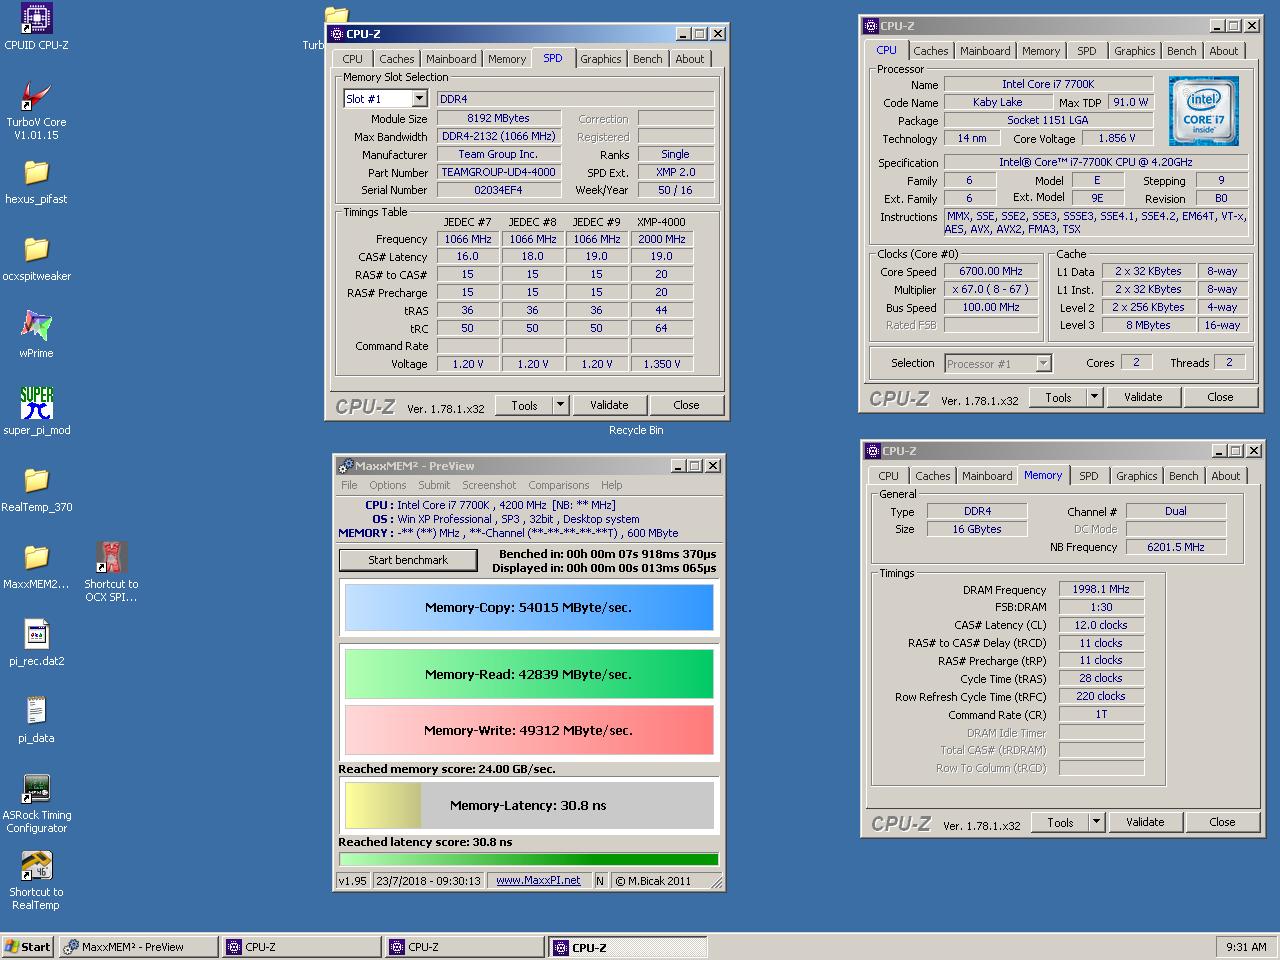
Task: Click the Core Speed value 6700.00 MHz
Action: [x=992, y=271]
